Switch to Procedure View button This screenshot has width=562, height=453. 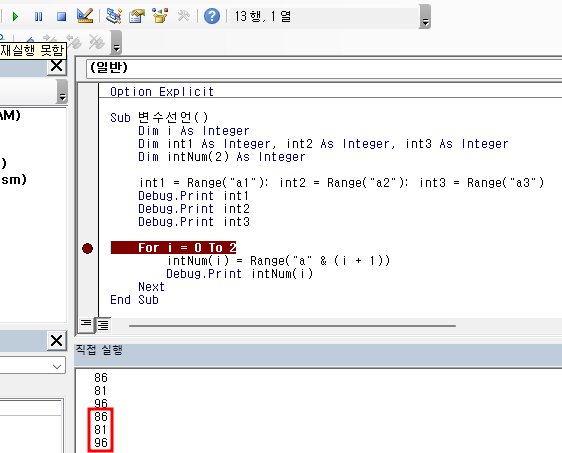coord(86,324)
